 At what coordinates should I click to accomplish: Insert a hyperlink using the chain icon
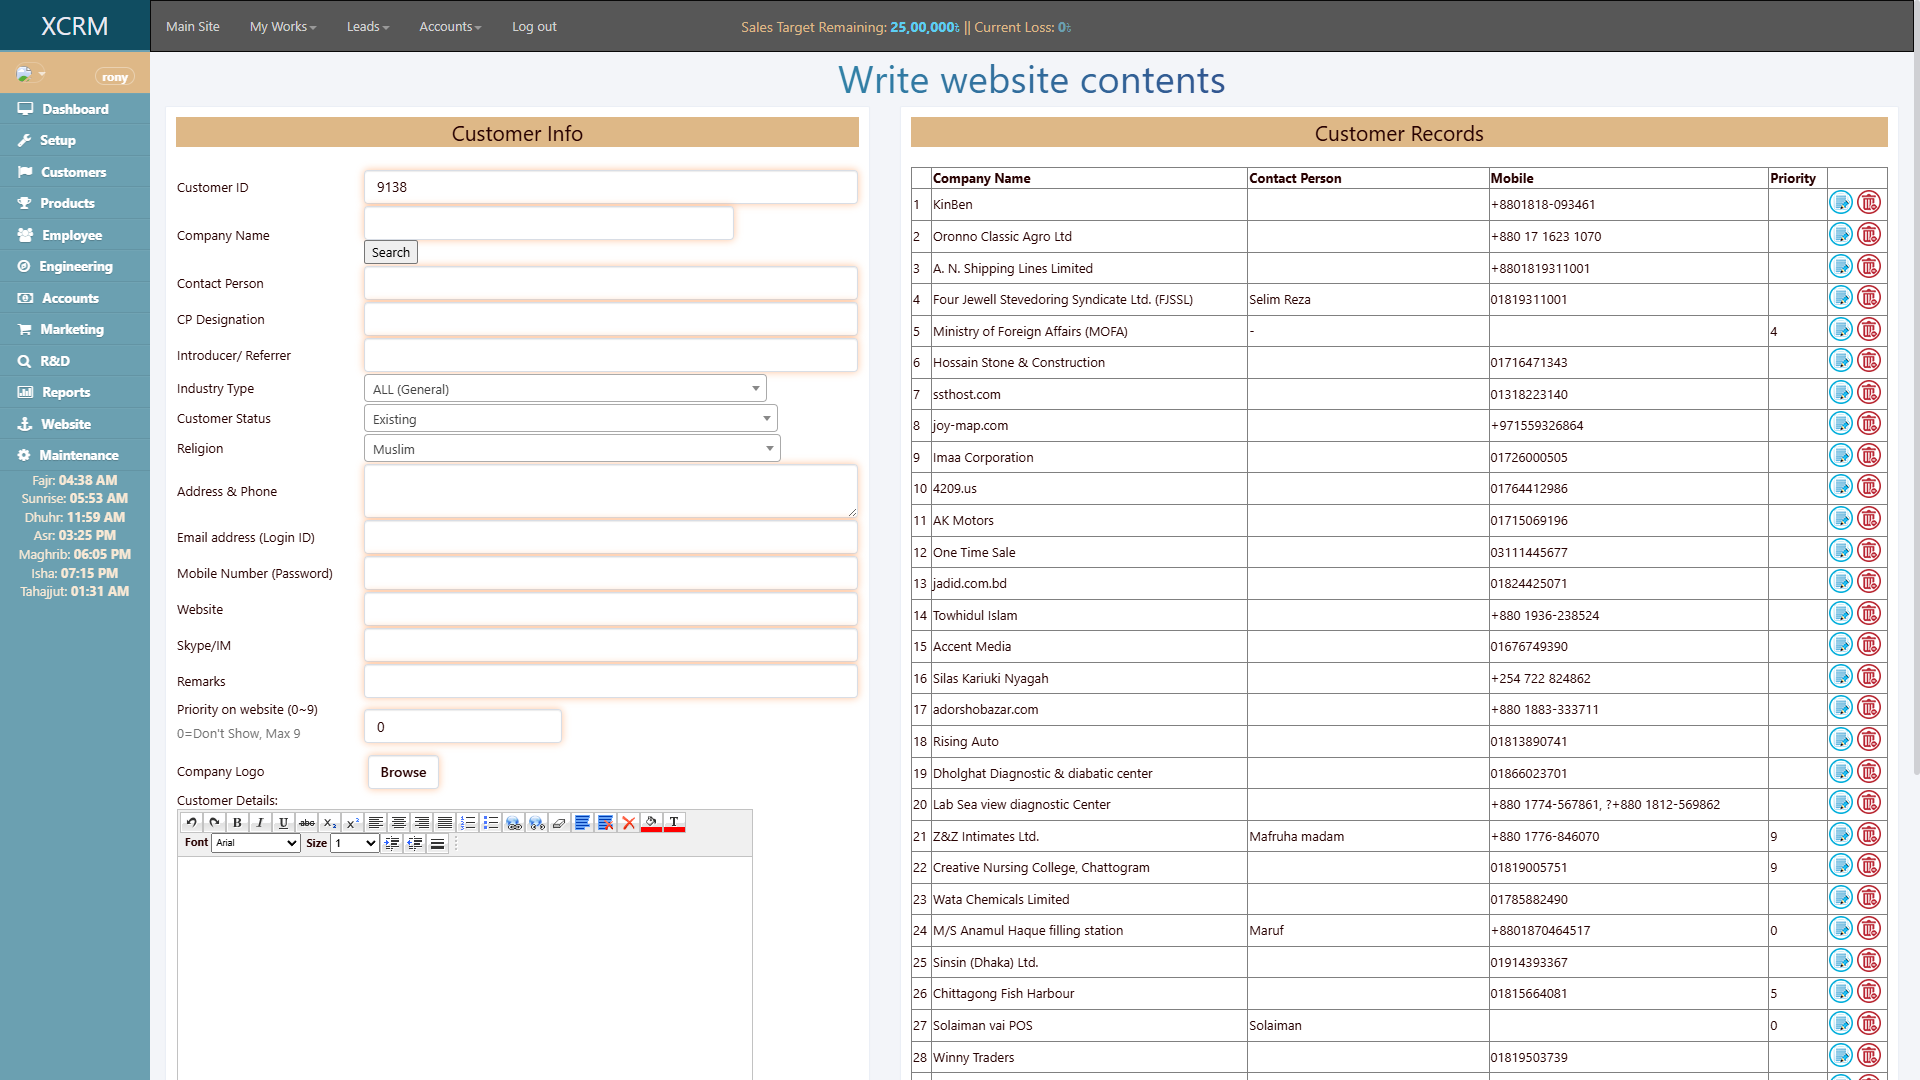pos(513,823)
